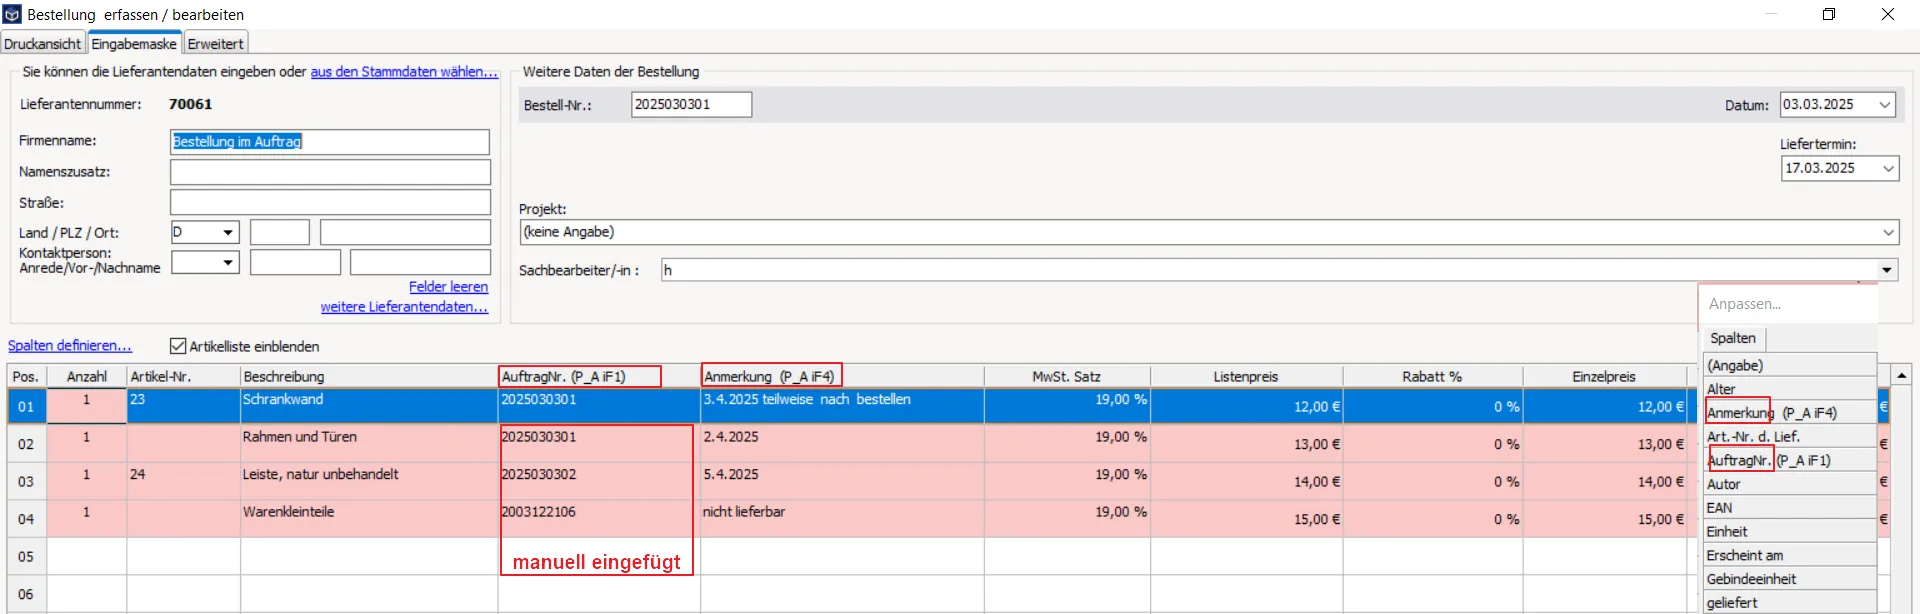Viewport: 1920px width, 614px height.
Task: Click the application icon in title bar
Action: click(x=12, y=14)
